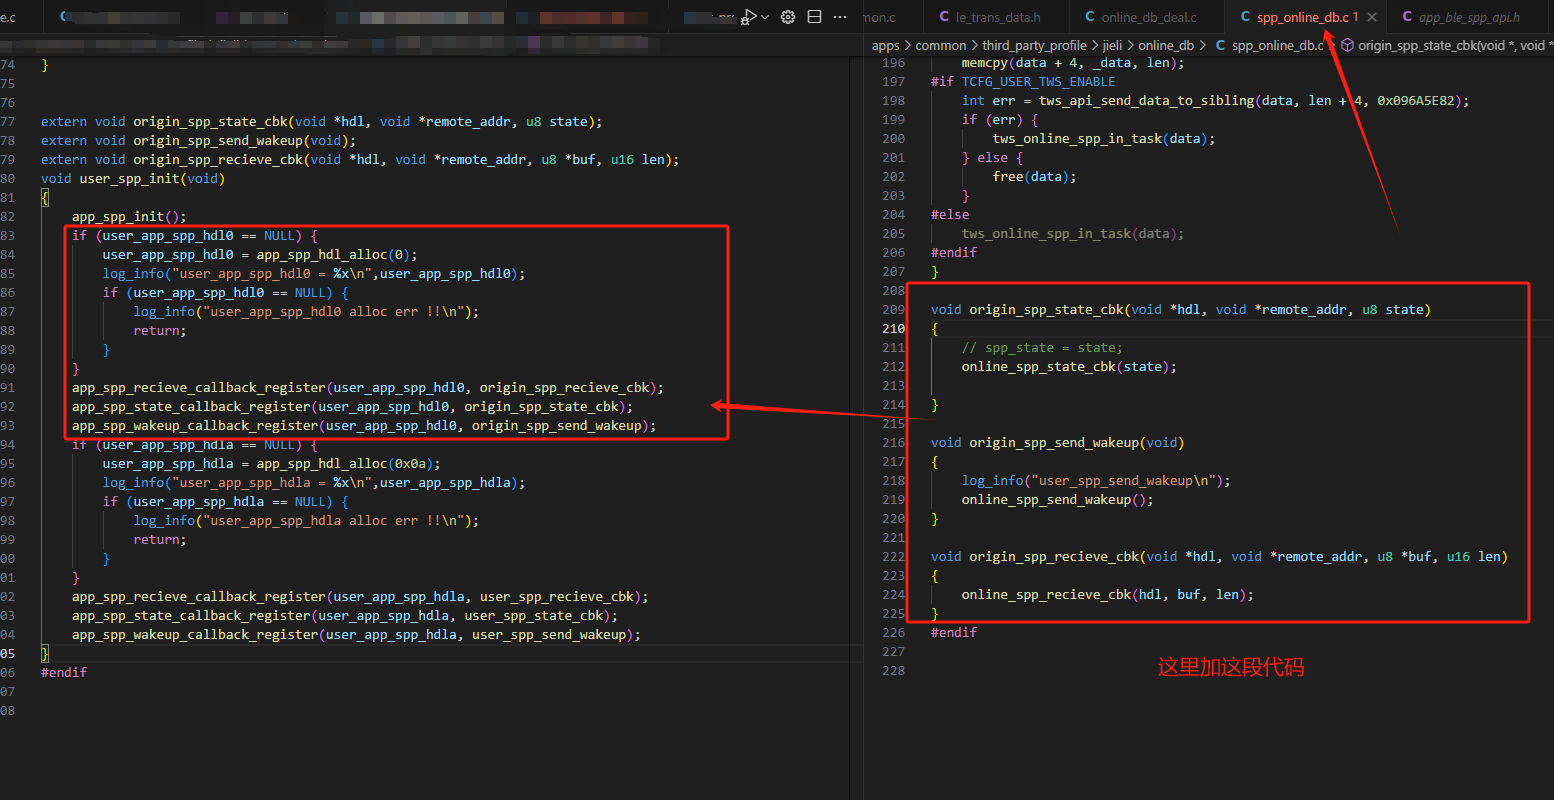Open the 'jieli' breadcrumb folder

pyautogui.click(x=1112, y=45)
